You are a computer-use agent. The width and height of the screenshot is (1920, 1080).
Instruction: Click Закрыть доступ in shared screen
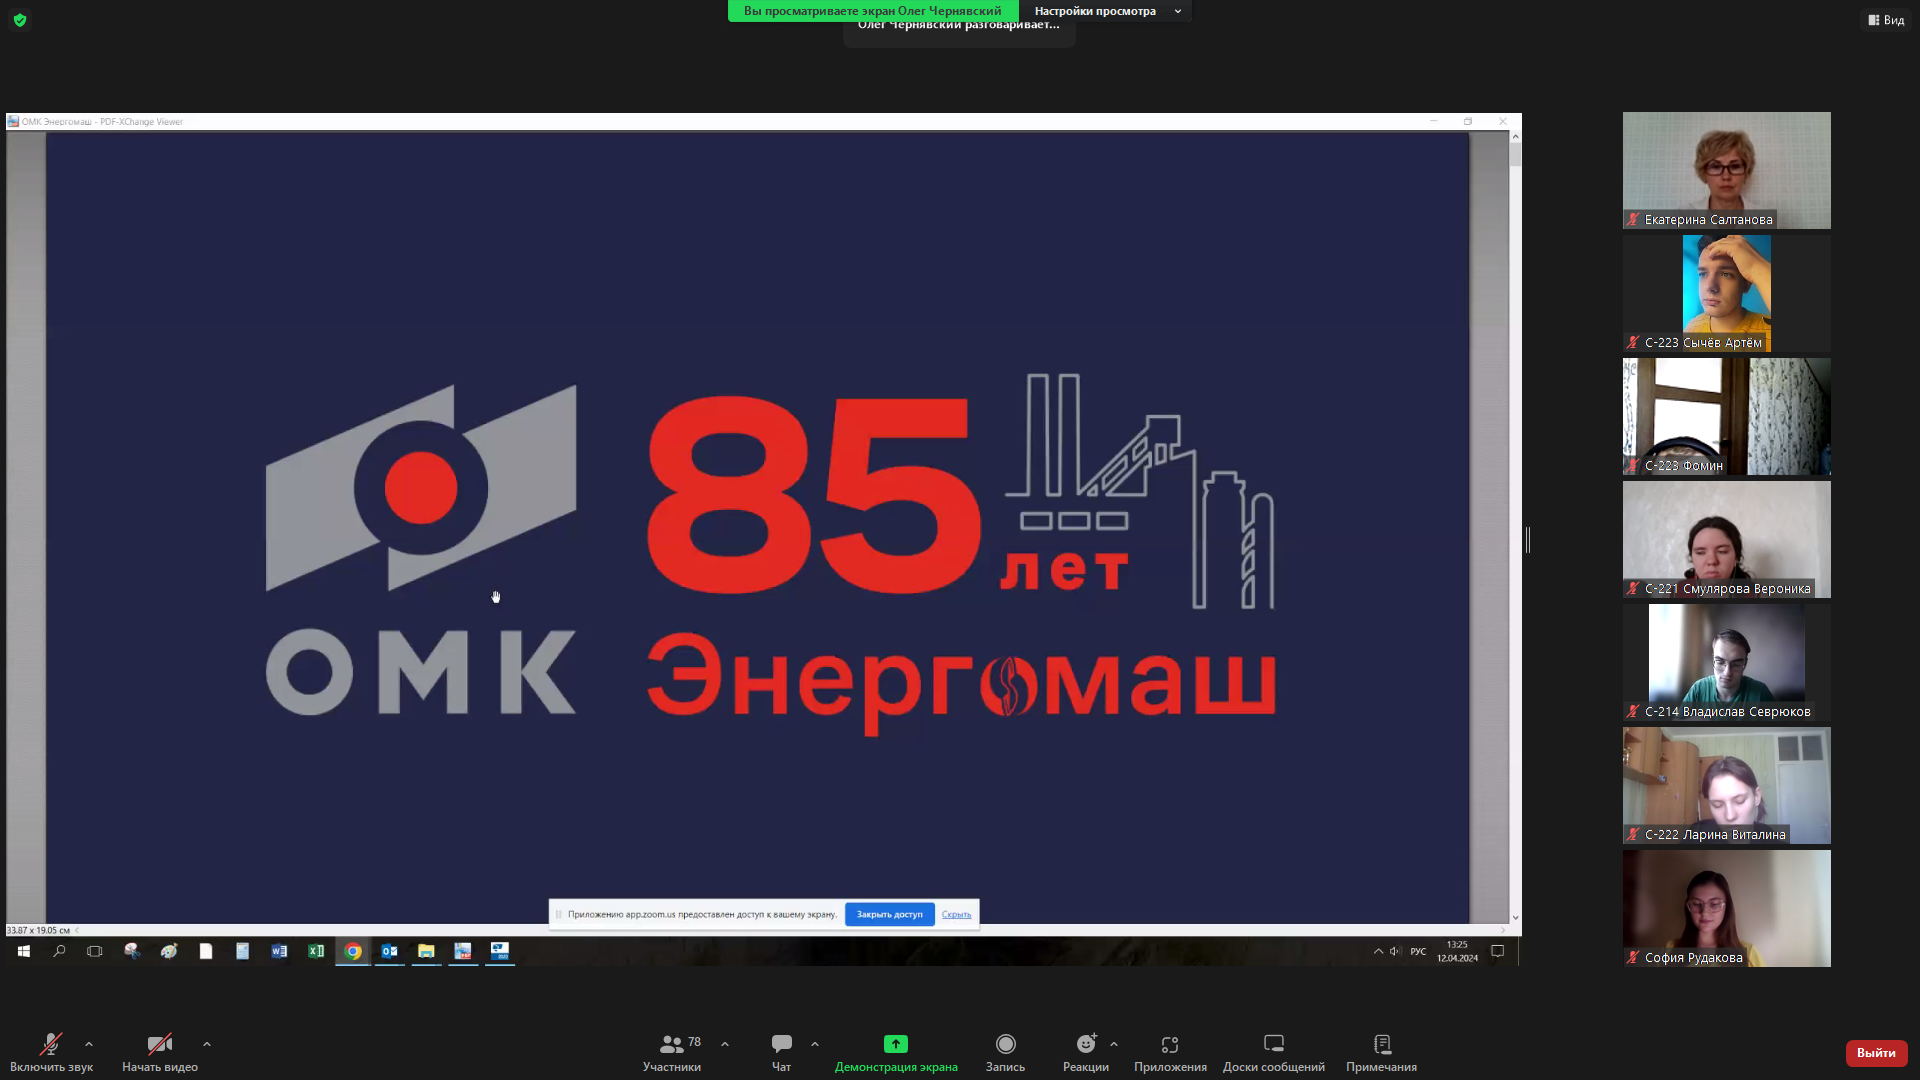coord(889,914)
